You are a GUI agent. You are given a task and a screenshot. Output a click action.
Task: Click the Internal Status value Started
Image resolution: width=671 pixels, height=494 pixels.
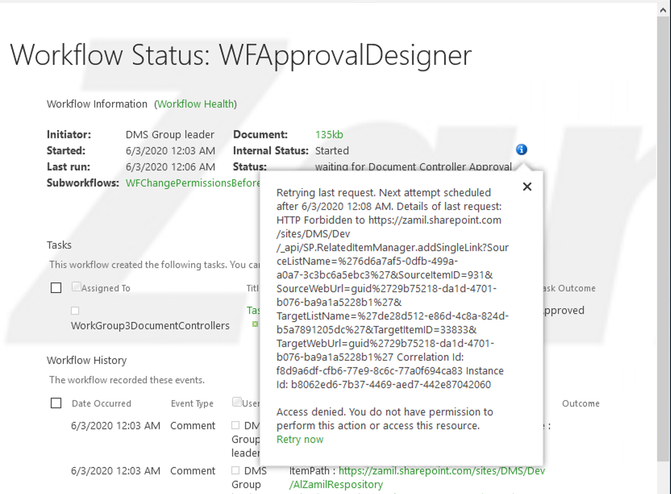point(332,151)
